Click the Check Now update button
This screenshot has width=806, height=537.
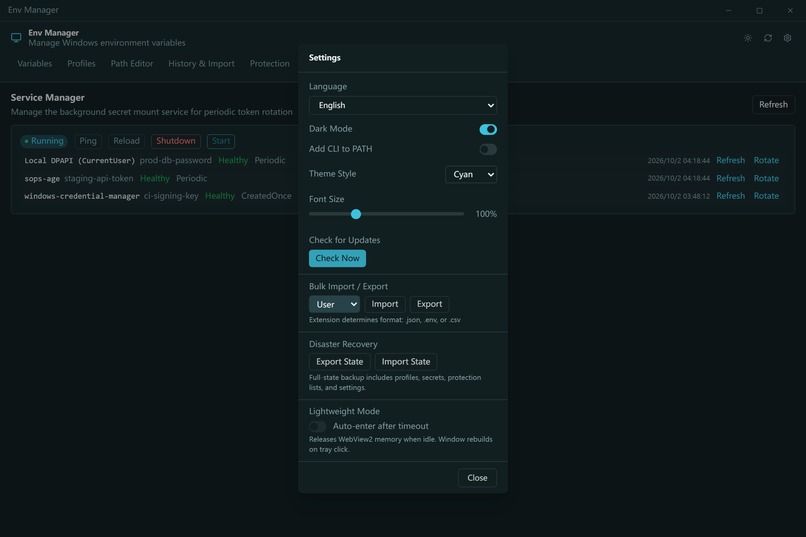[337, 258]
